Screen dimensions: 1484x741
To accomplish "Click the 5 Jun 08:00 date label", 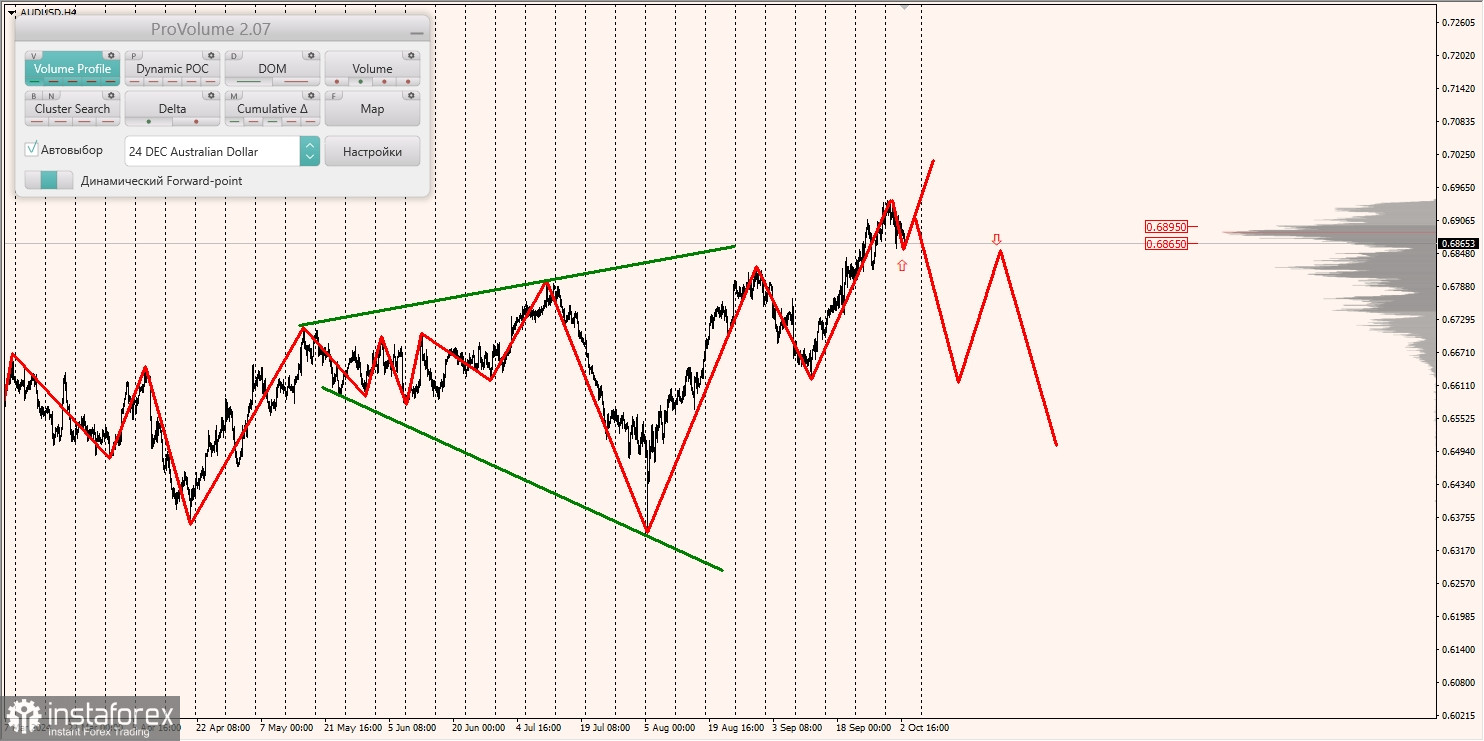I will click(x=412, y=728).
